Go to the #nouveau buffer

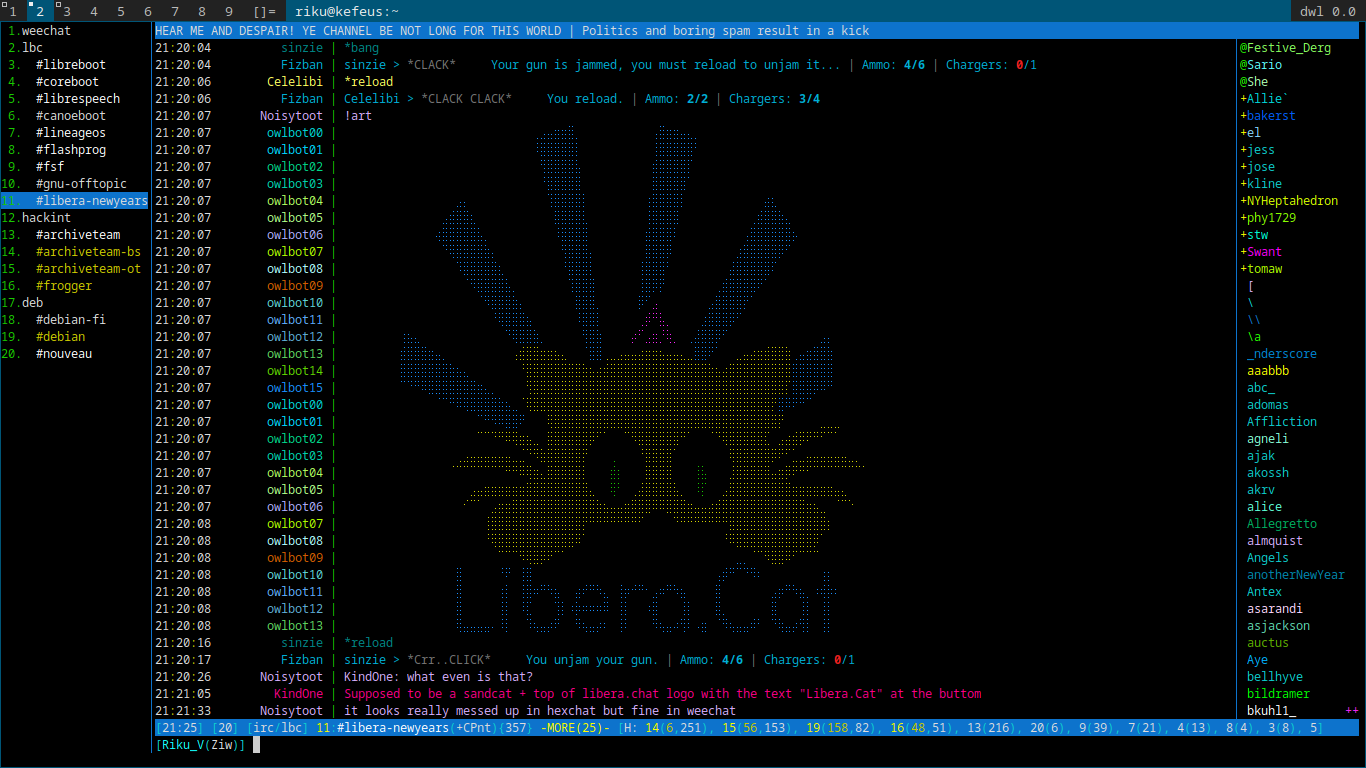coord(64,354)
